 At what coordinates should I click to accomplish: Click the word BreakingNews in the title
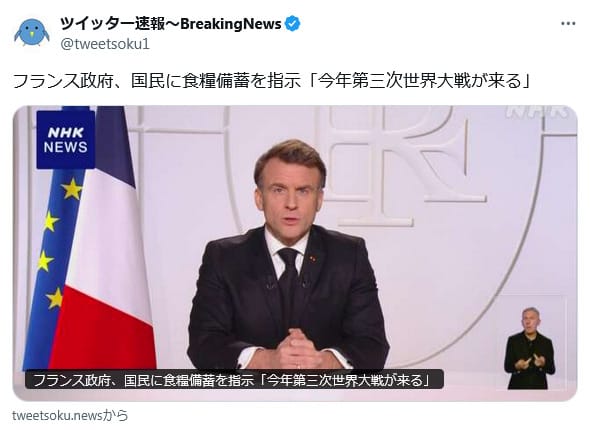pyautogui.click(x=231, y=24)
